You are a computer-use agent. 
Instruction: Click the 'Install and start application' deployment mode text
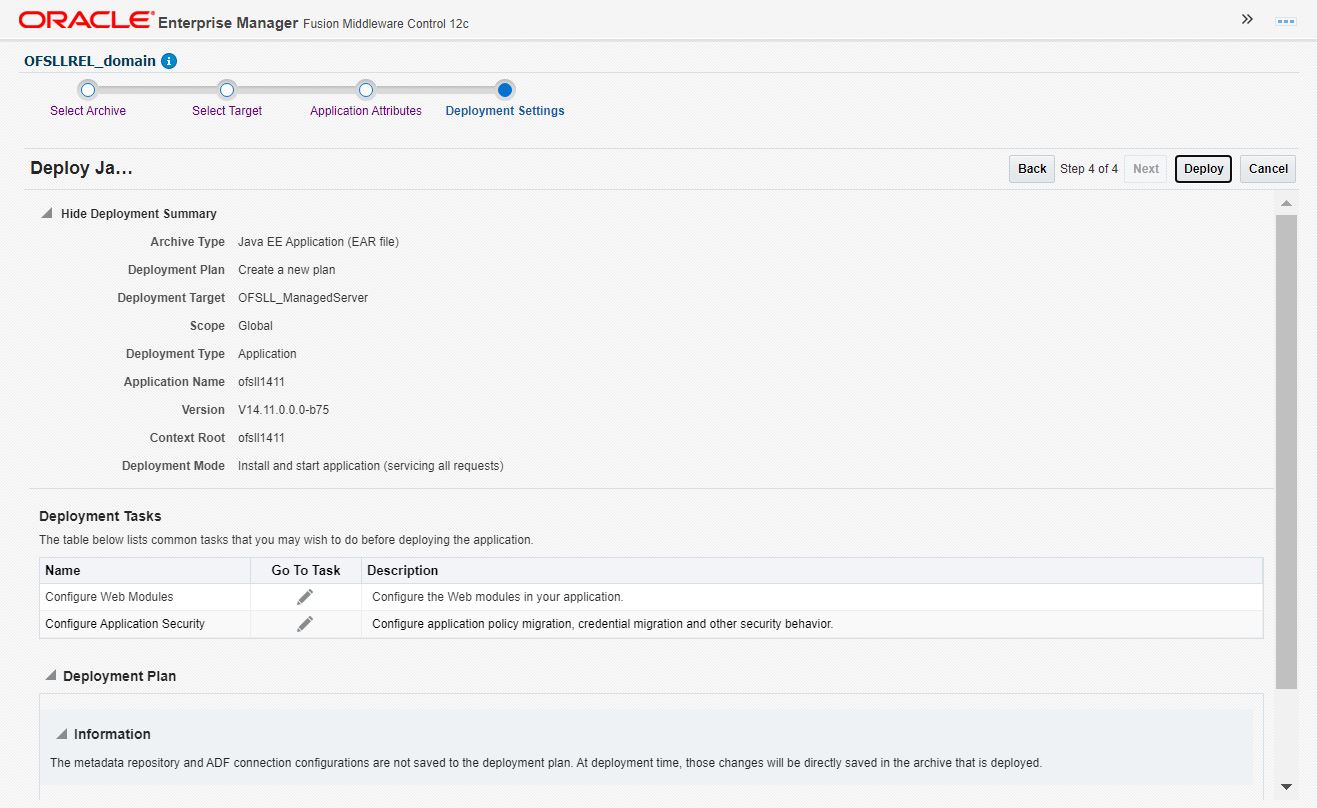click(x=371, y=466)
